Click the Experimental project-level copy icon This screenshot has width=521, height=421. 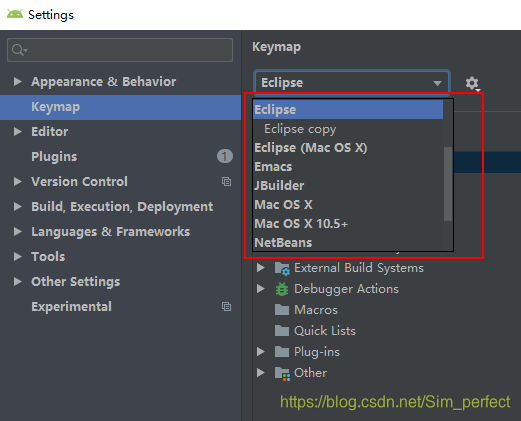click(x=227, y=307)
